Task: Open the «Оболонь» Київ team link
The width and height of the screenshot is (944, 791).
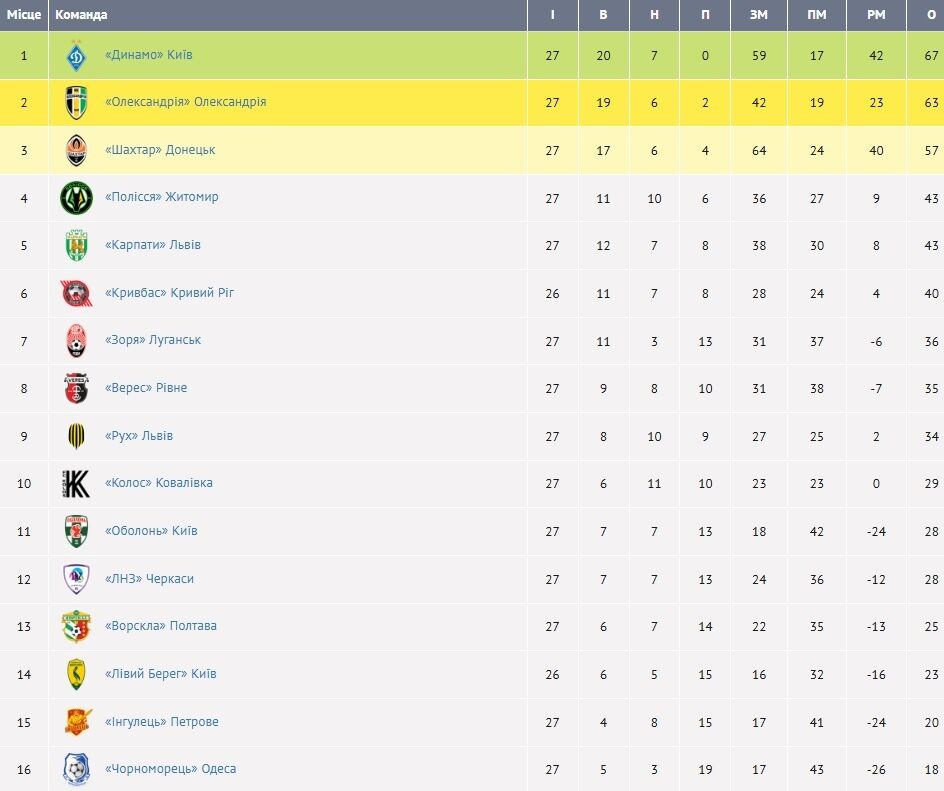Action: click(151, 531)
